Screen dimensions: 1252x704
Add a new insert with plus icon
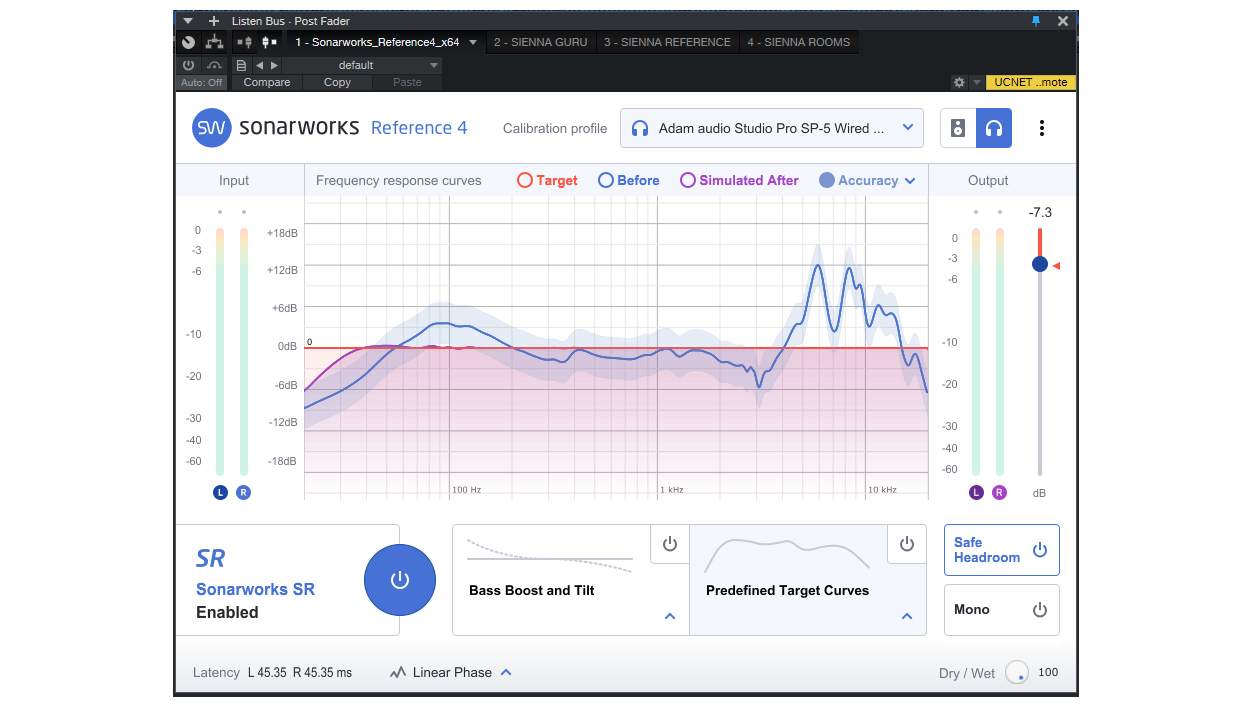coord(213,21)
